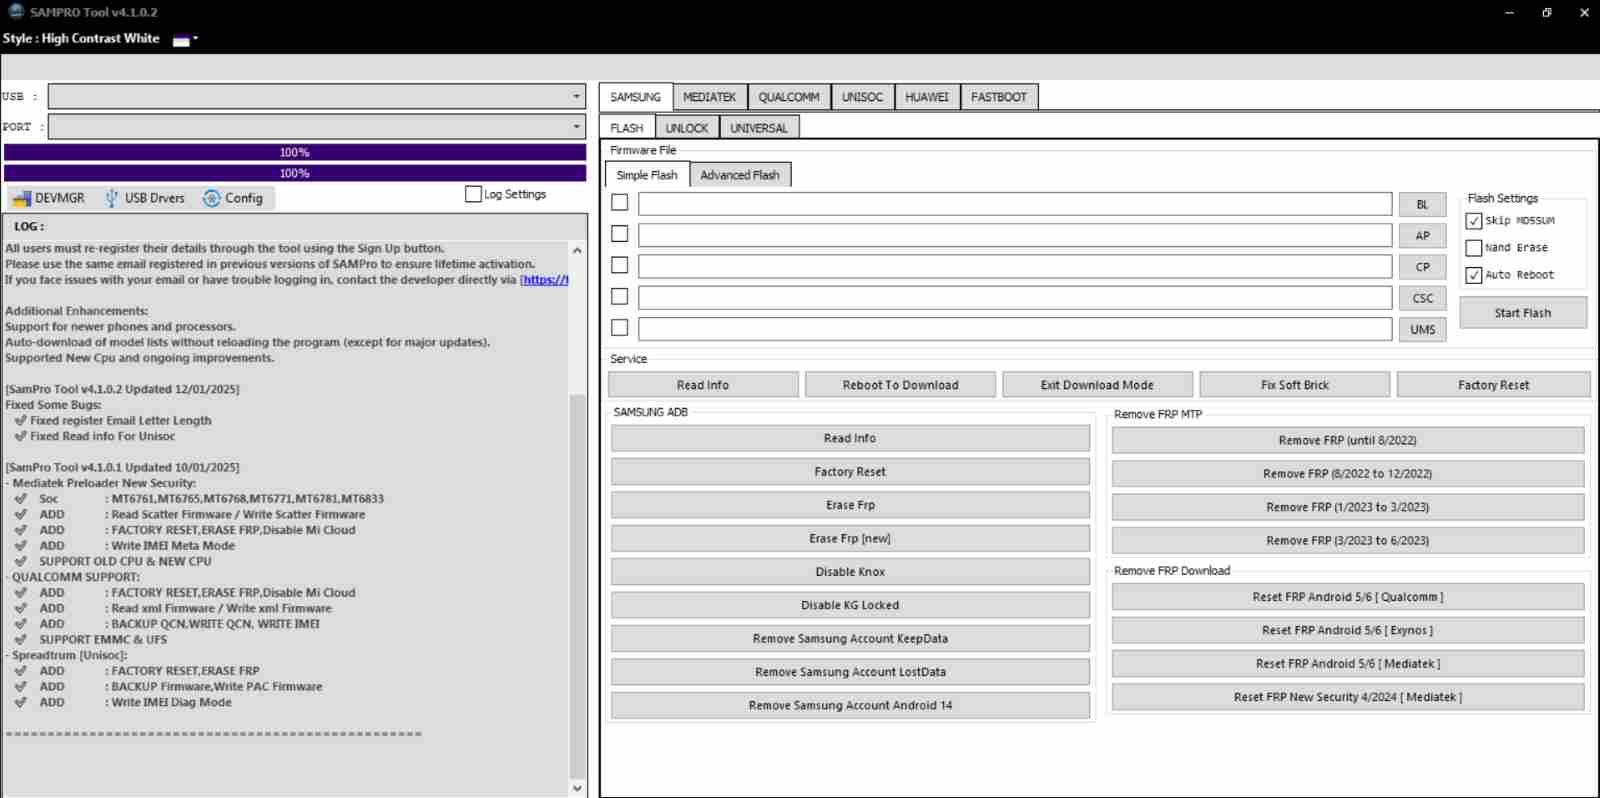1600x798 pixels.
Task: Click Service Read Info button
Action: tap(703, 385)
